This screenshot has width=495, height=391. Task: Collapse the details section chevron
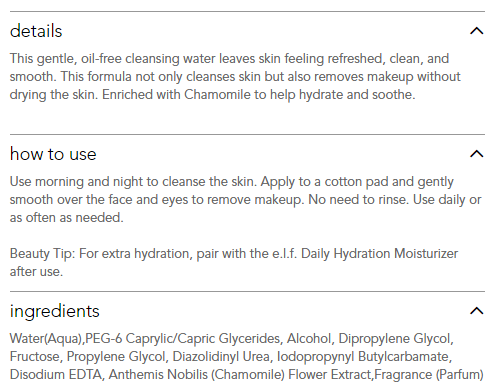[x=476, y=31]
